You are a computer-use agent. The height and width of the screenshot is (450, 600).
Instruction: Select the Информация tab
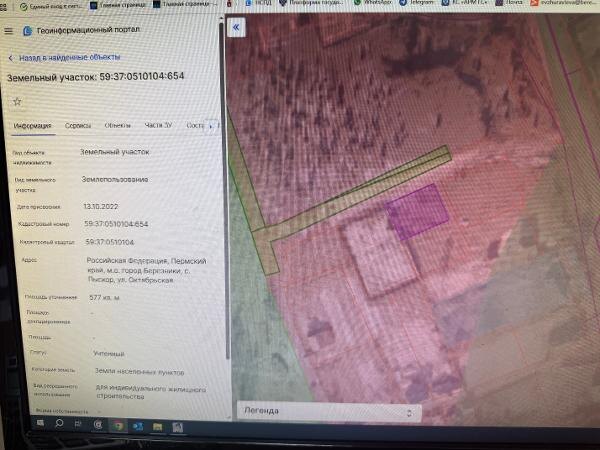click(x=33, y=126)
